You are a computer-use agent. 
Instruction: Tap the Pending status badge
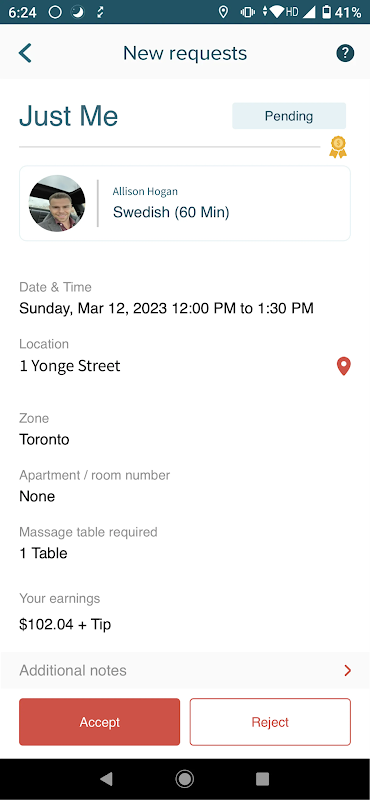point(289,116)
